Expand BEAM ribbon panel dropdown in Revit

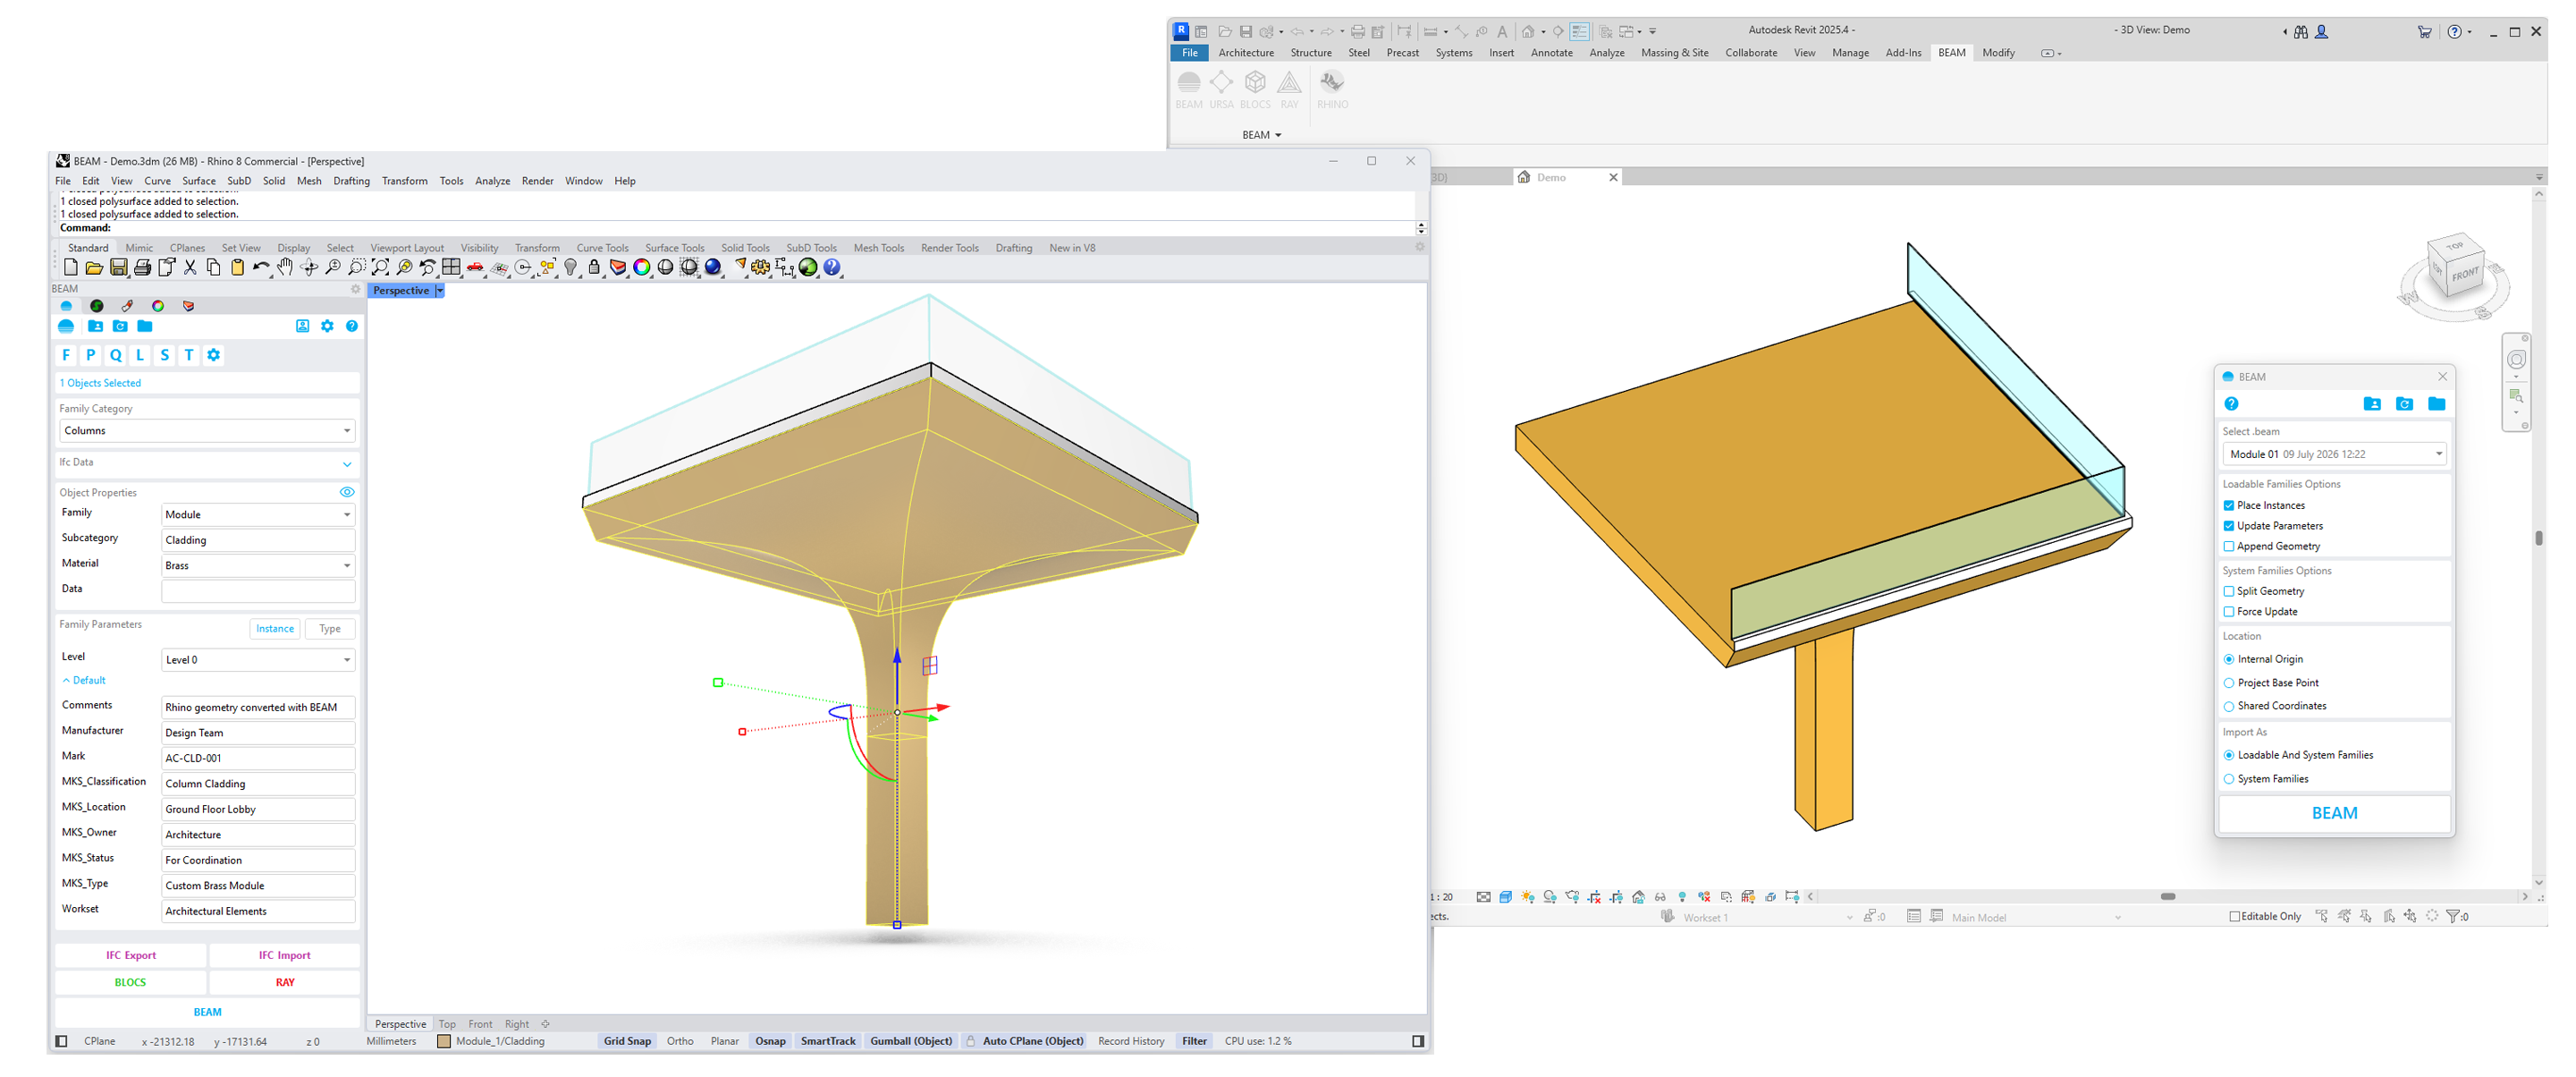click(1262, 135)
